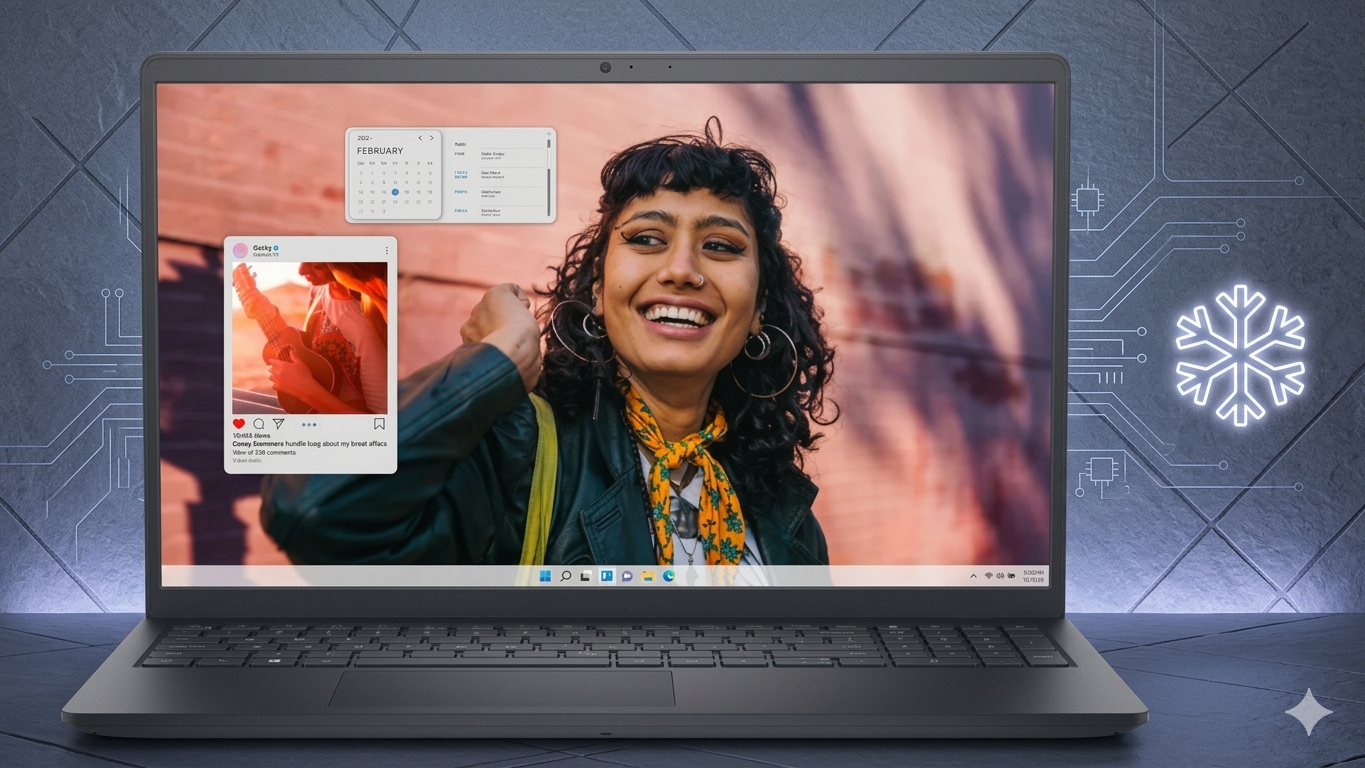Image resolution: width=1365 pixels, height=768 pixels.
Task: Open Getky's profile picture thumbnail
Action: pos(240,250)
